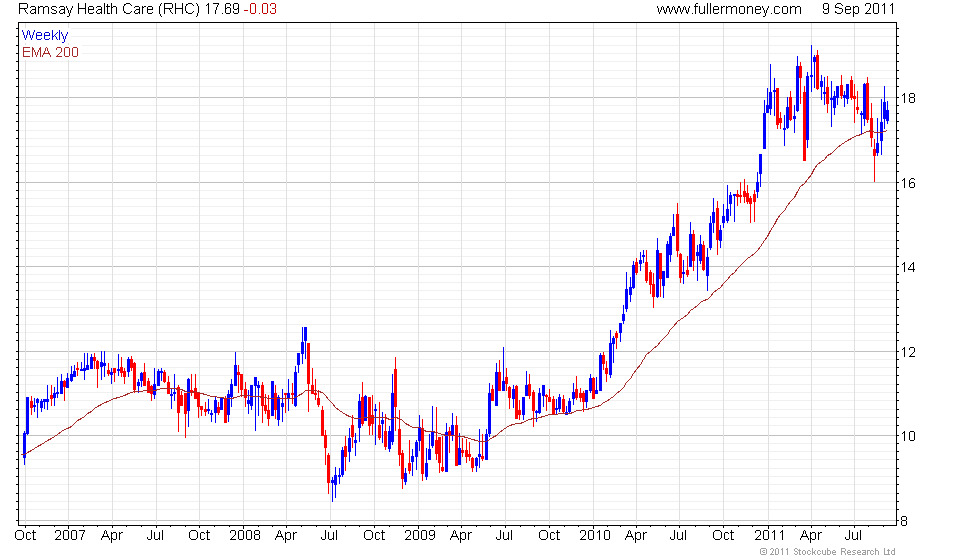This screenshot has width=980, height=560.
Task: Click the 2007 year axis label
Action: (x=70, y=536)
